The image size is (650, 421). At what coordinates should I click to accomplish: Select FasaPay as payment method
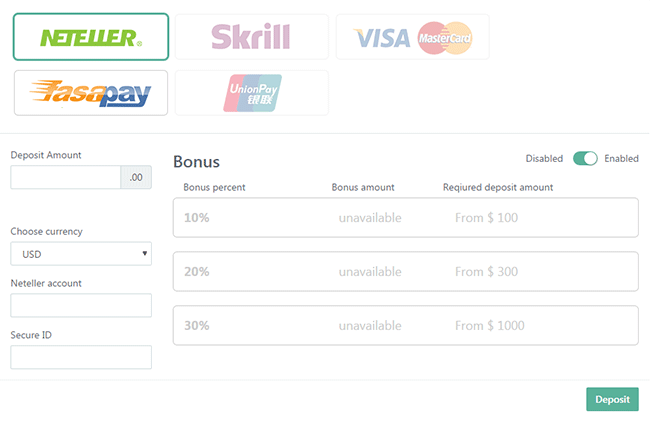point(91,93)
